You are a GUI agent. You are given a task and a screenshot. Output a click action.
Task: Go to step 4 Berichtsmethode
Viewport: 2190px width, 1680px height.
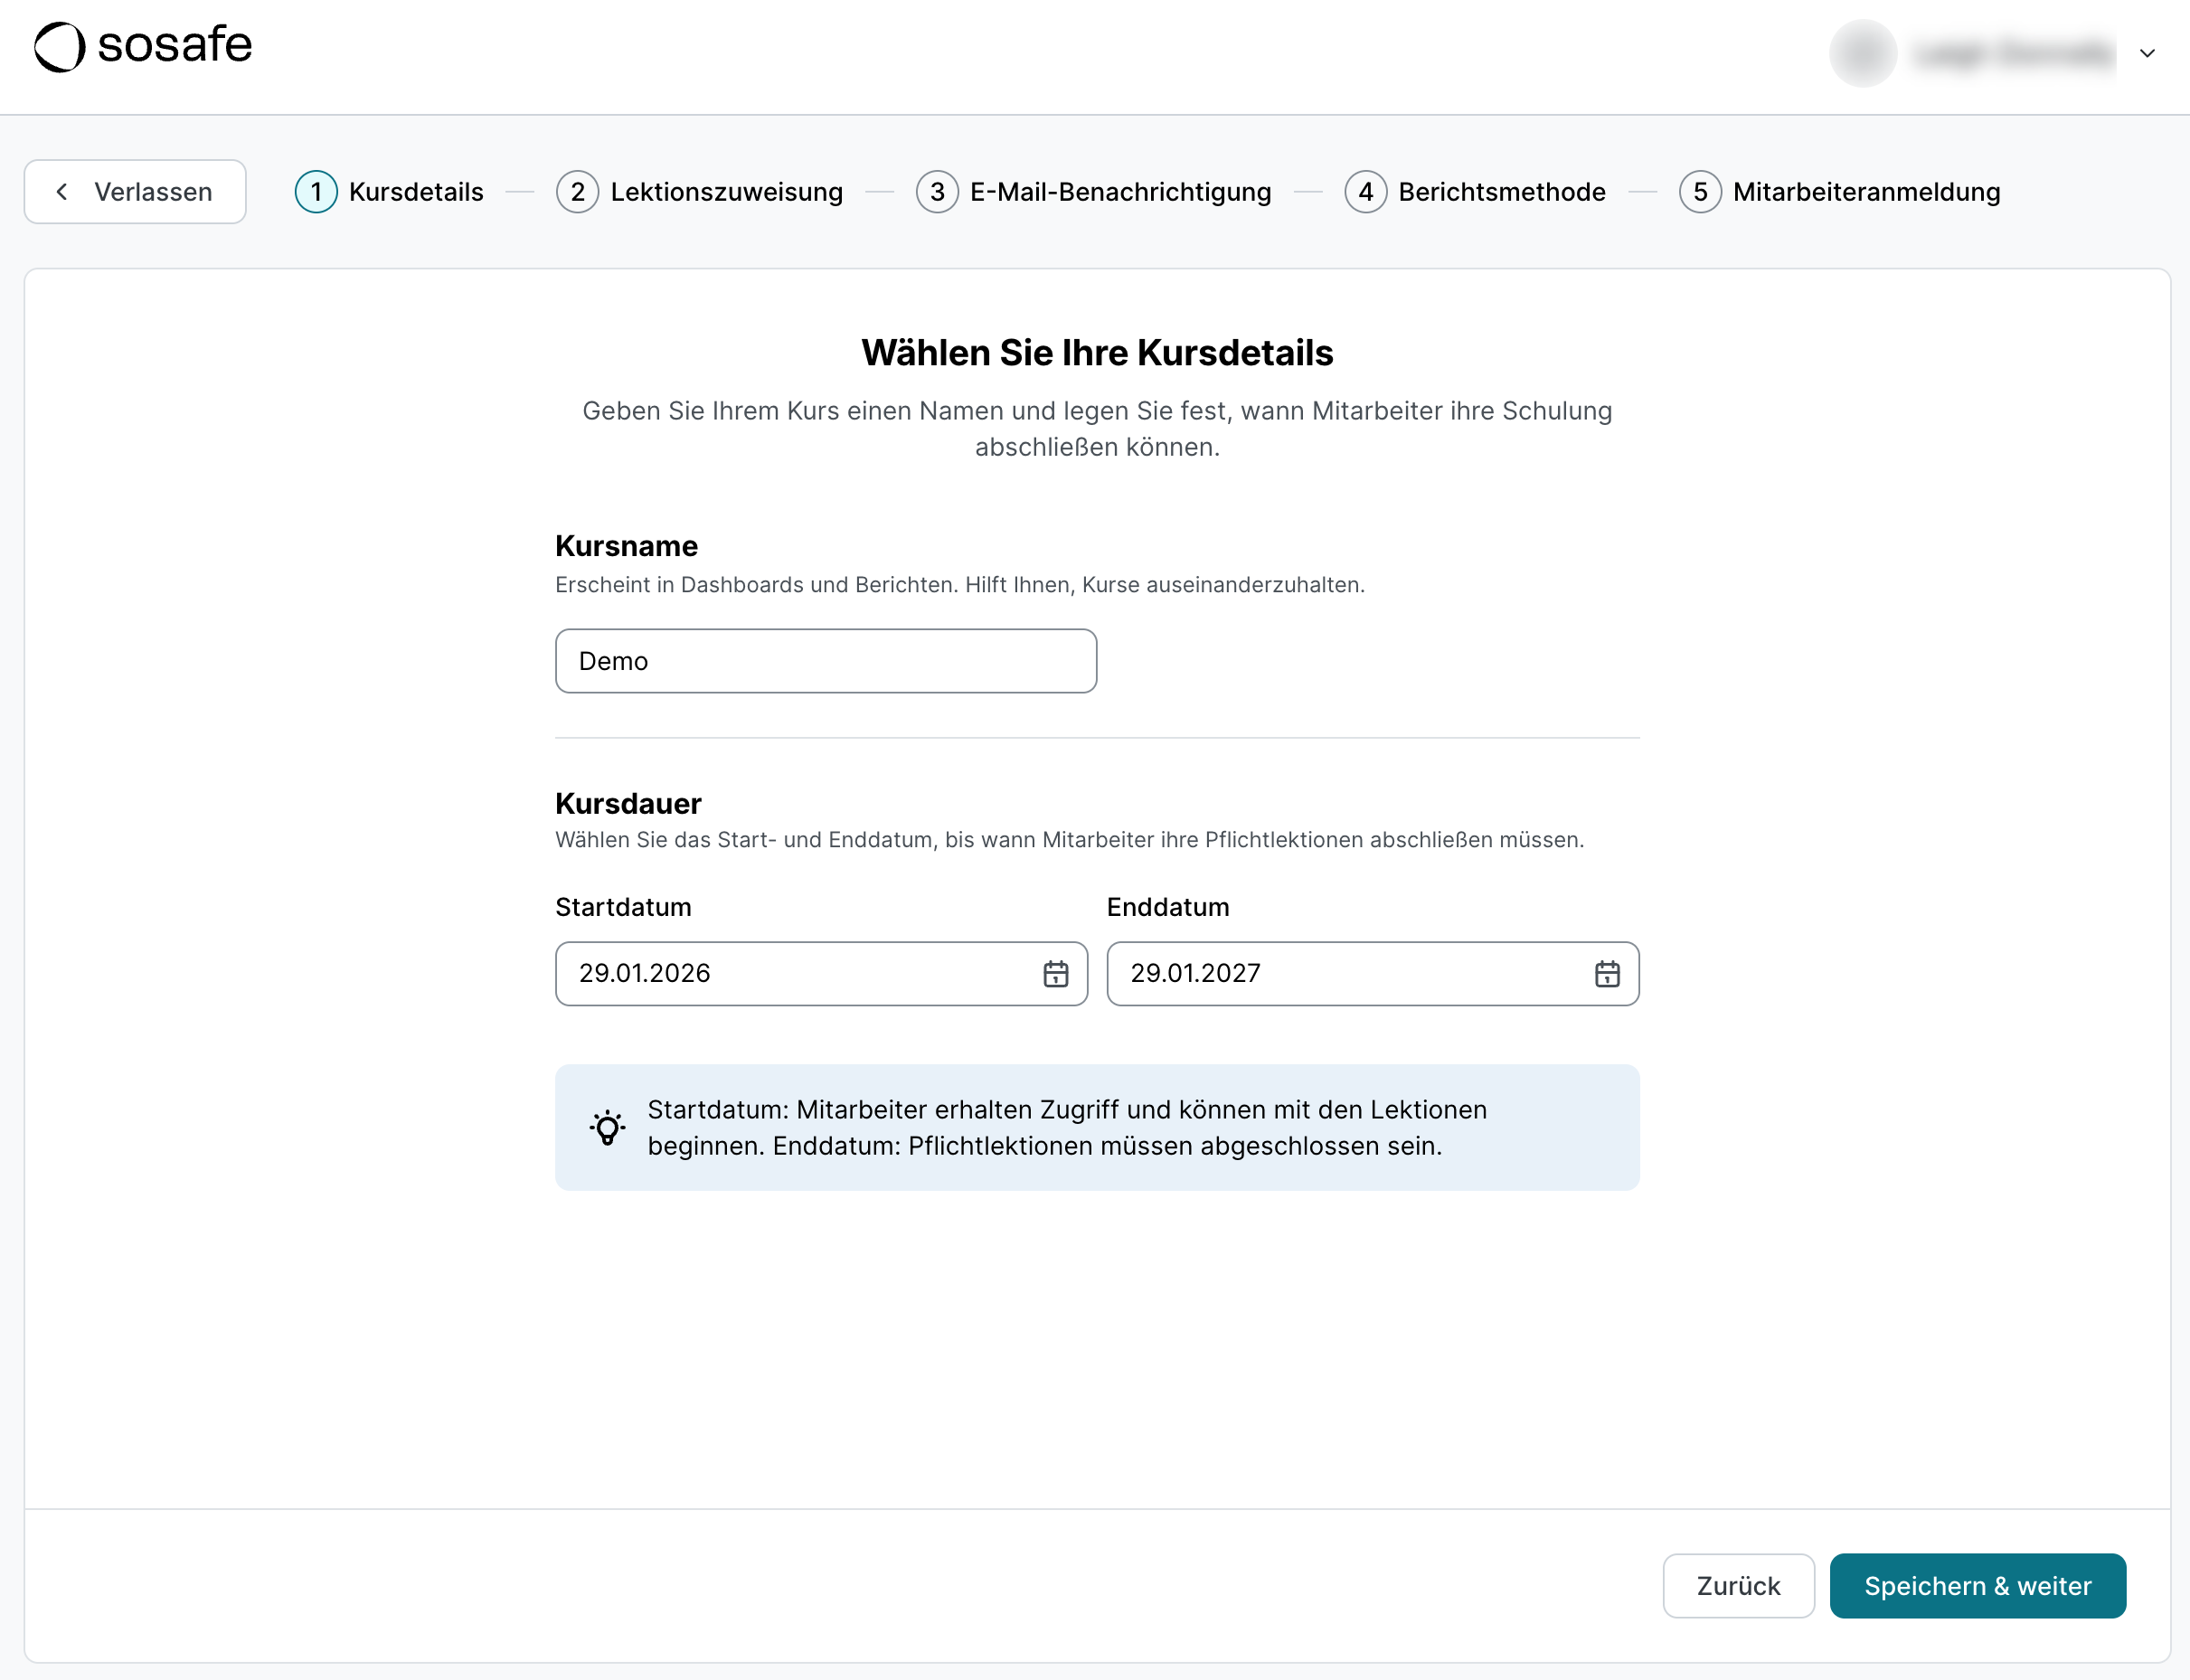pyautogui.click(x=1503, y=192)
